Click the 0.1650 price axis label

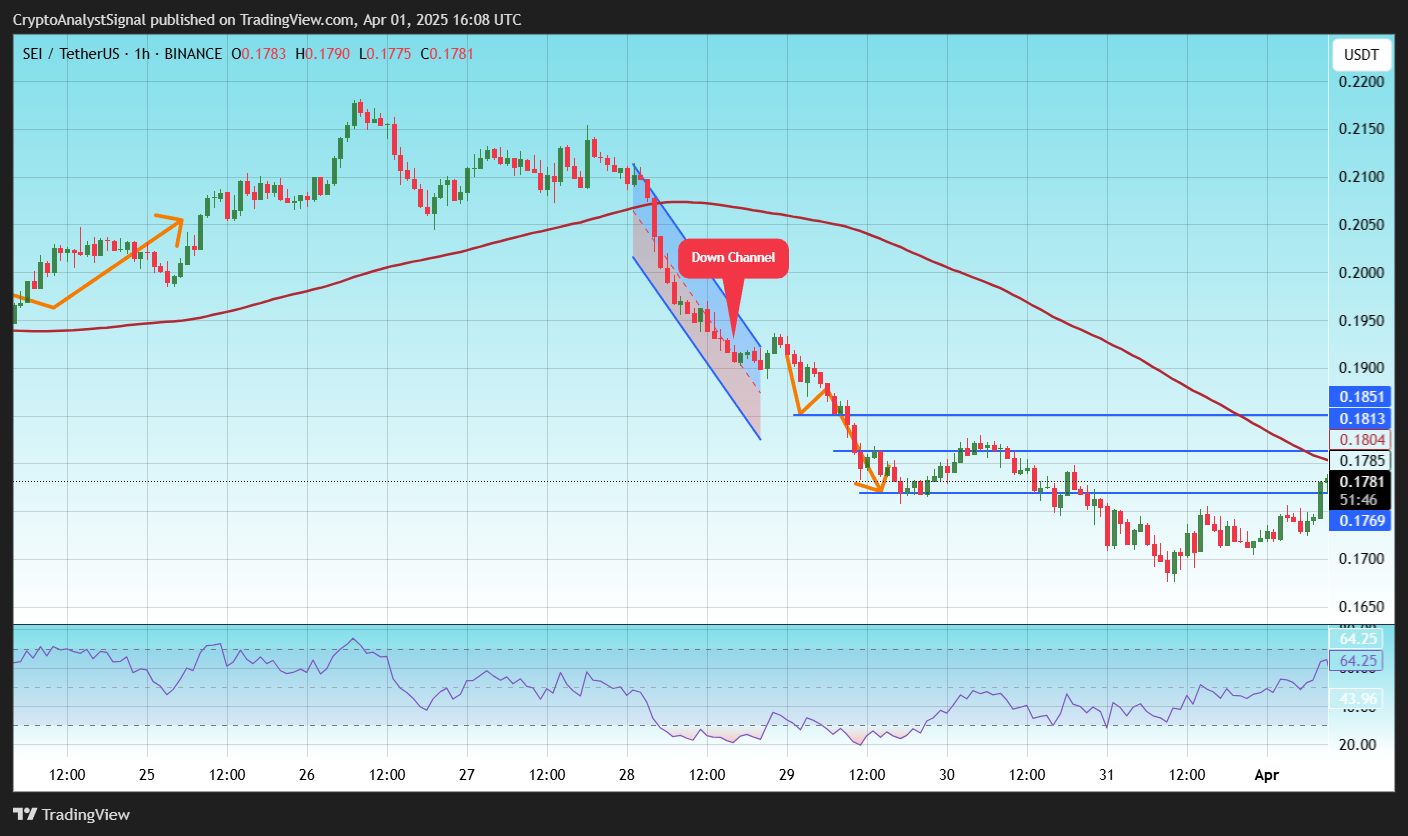coord(1361,606)
